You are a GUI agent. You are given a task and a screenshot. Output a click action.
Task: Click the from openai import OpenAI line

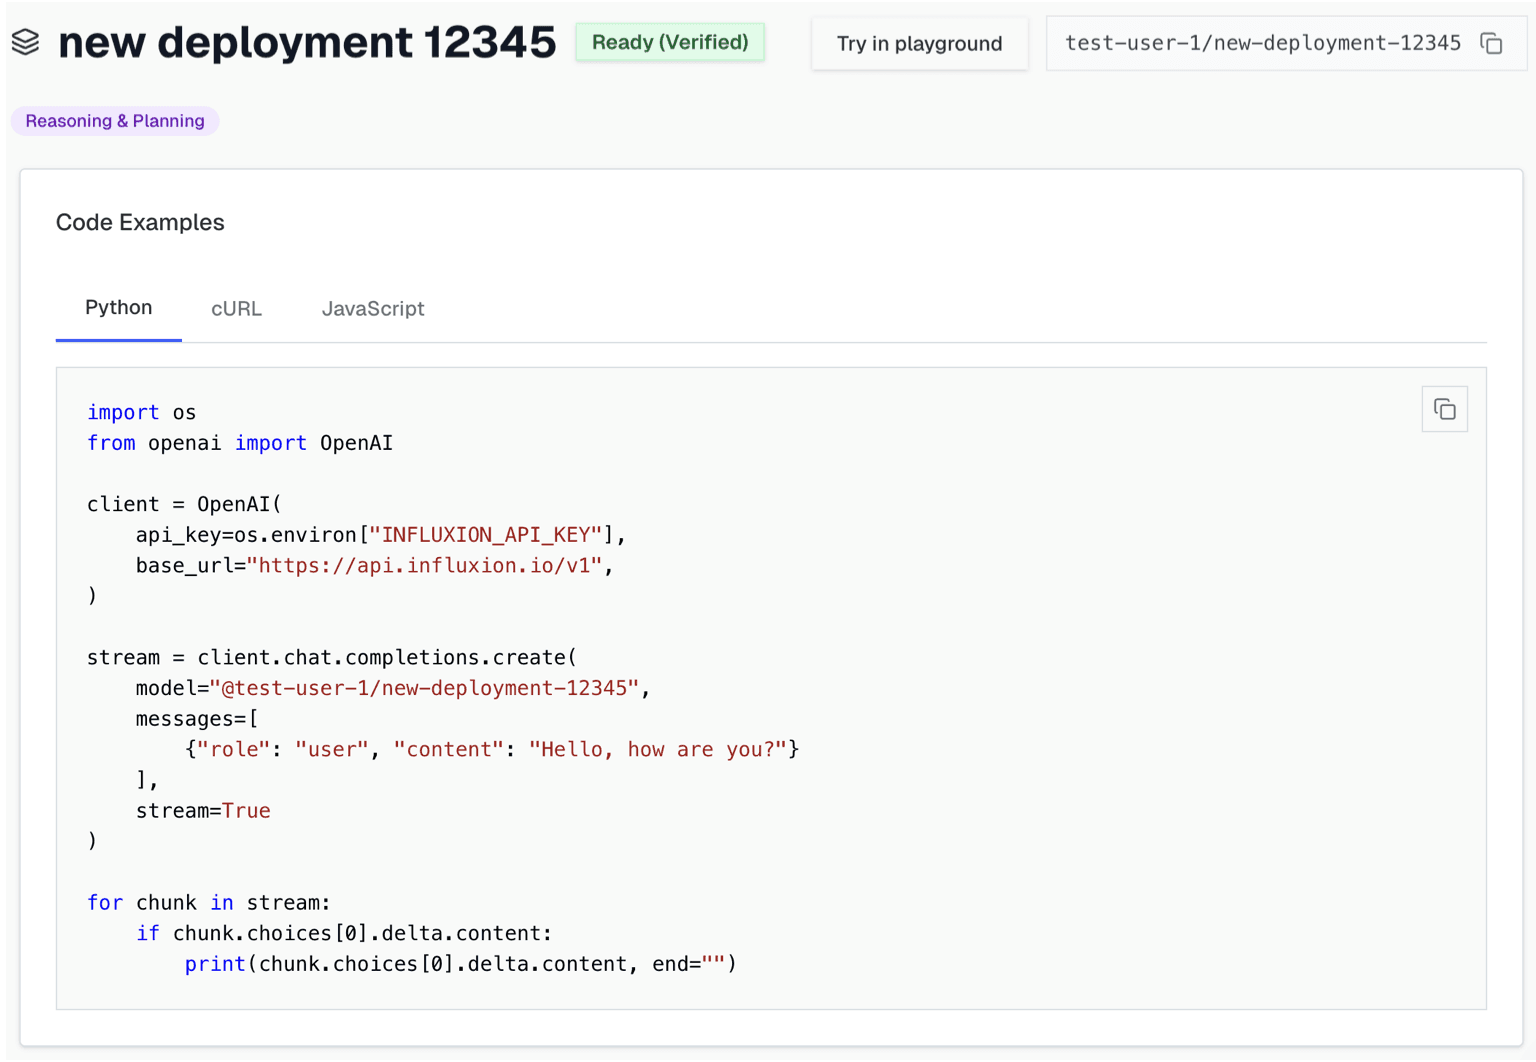240,443
